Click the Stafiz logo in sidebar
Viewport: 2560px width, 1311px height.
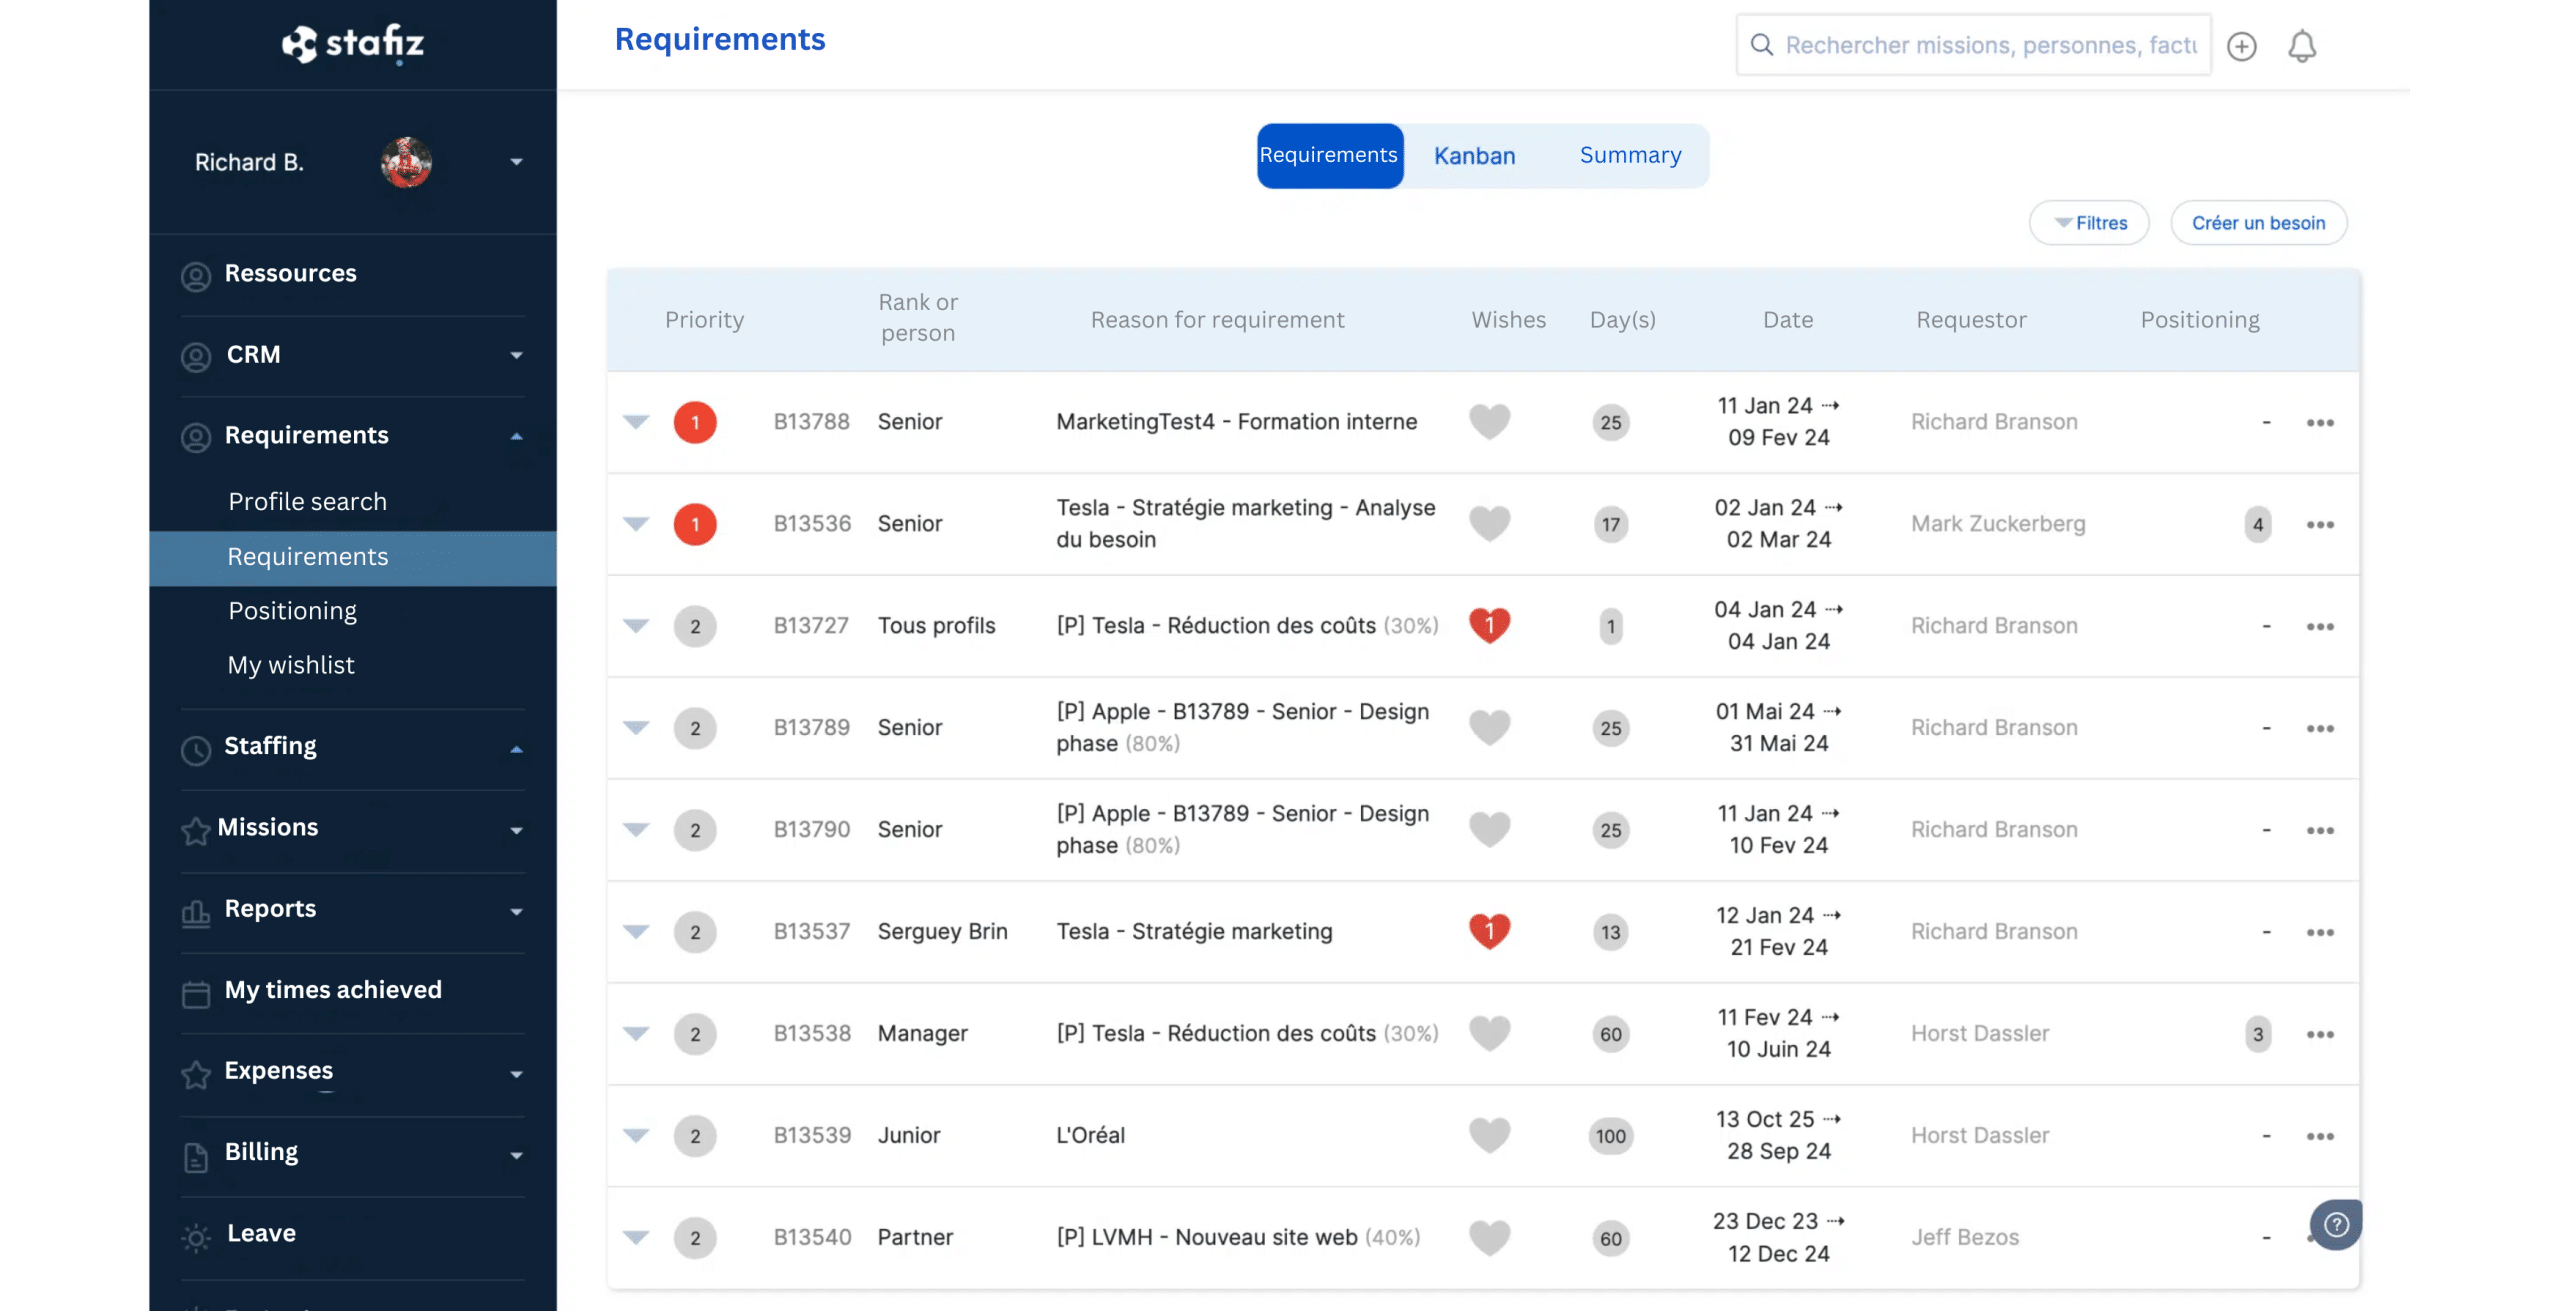coord(353,45)
